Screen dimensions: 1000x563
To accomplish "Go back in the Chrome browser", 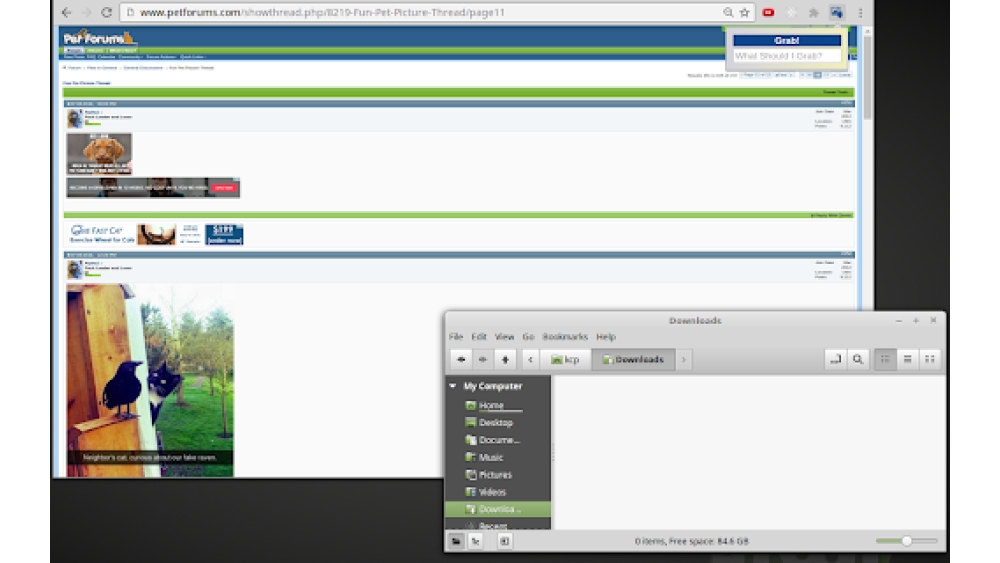I will pyautogui.click(x=66, y=12).
